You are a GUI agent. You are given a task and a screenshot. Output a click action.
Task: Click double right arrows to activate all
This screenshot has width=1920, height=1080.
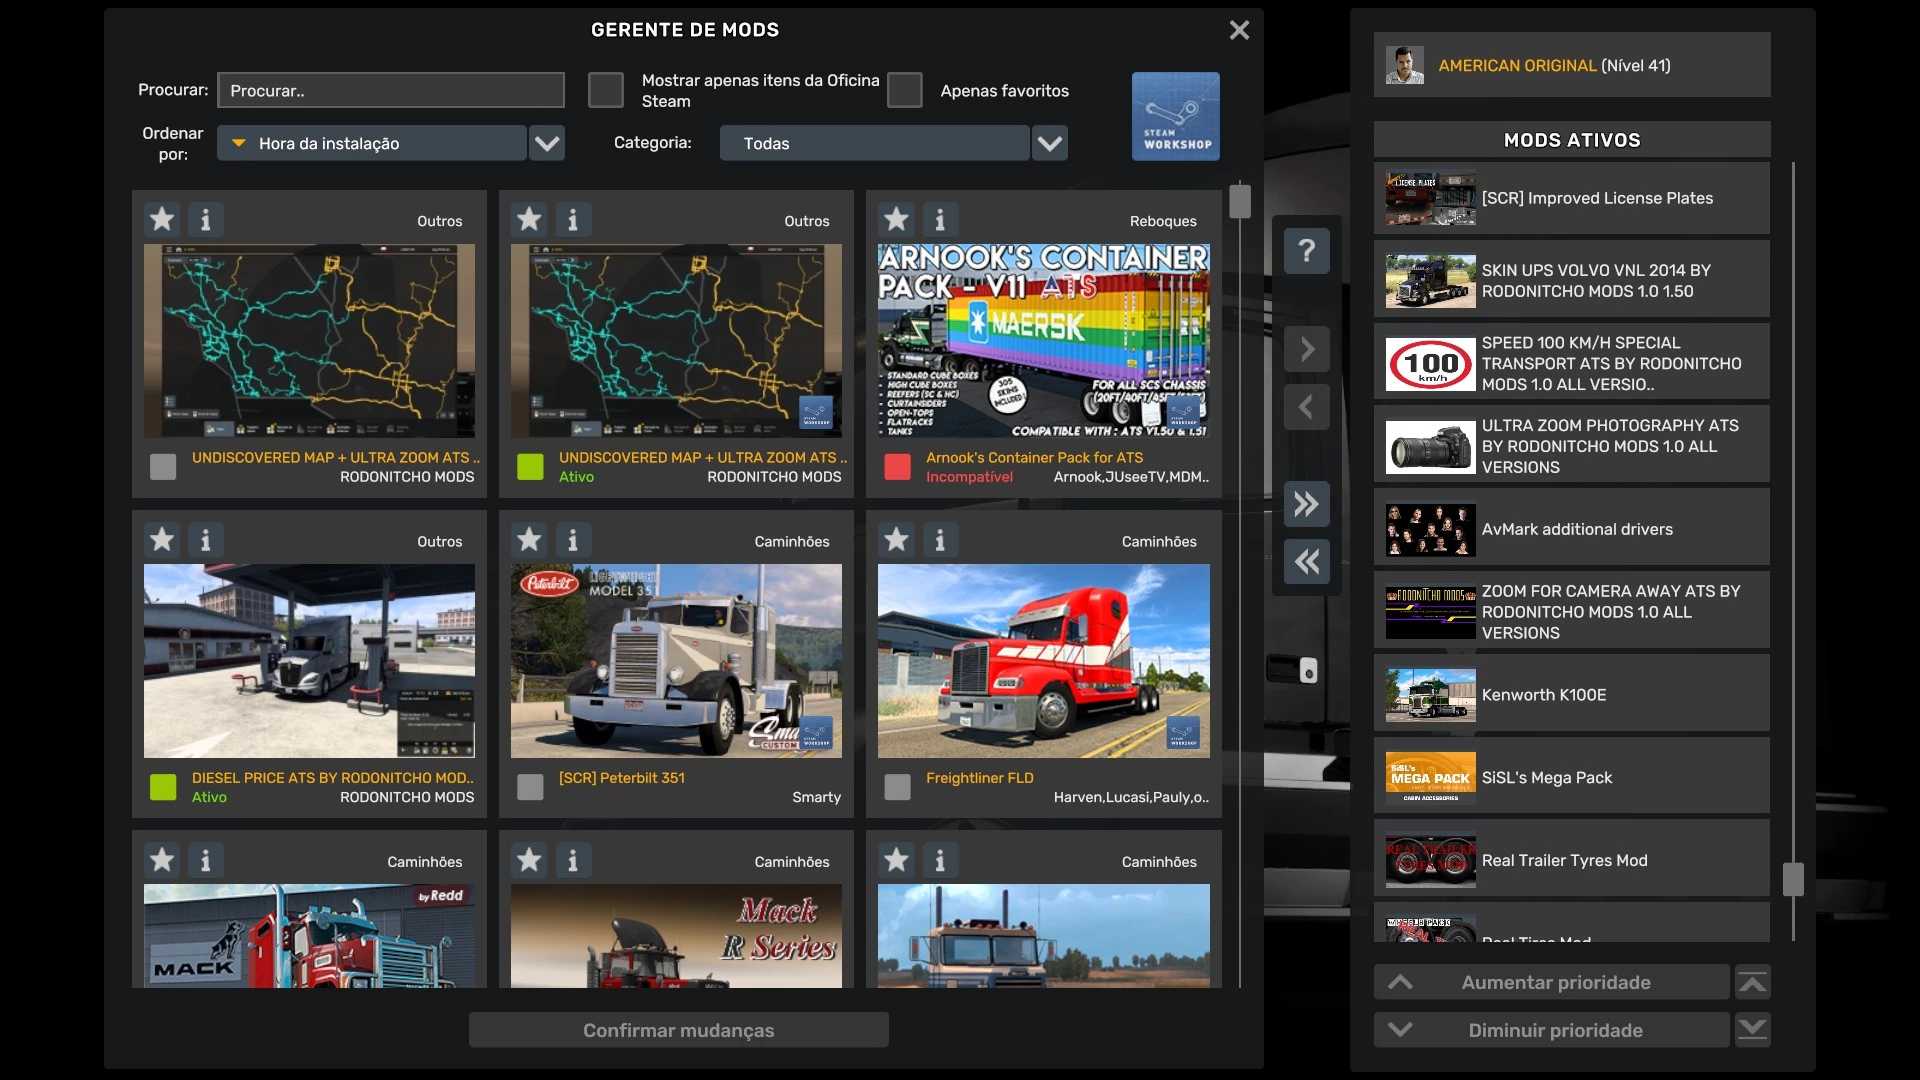click(1306, 504)
